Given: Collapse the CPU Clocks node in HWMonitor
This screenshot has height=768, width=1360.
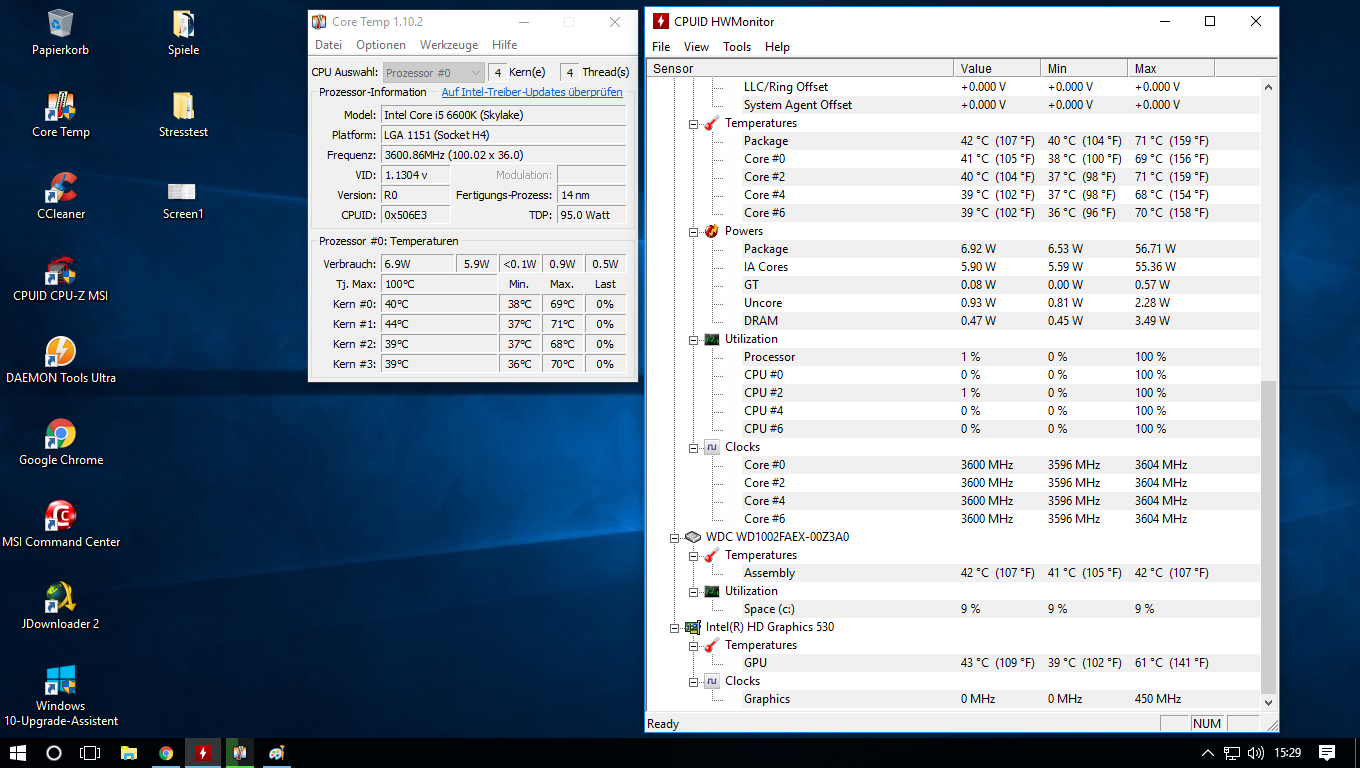Looking at the screenshot, I should (x=694, y=447).
